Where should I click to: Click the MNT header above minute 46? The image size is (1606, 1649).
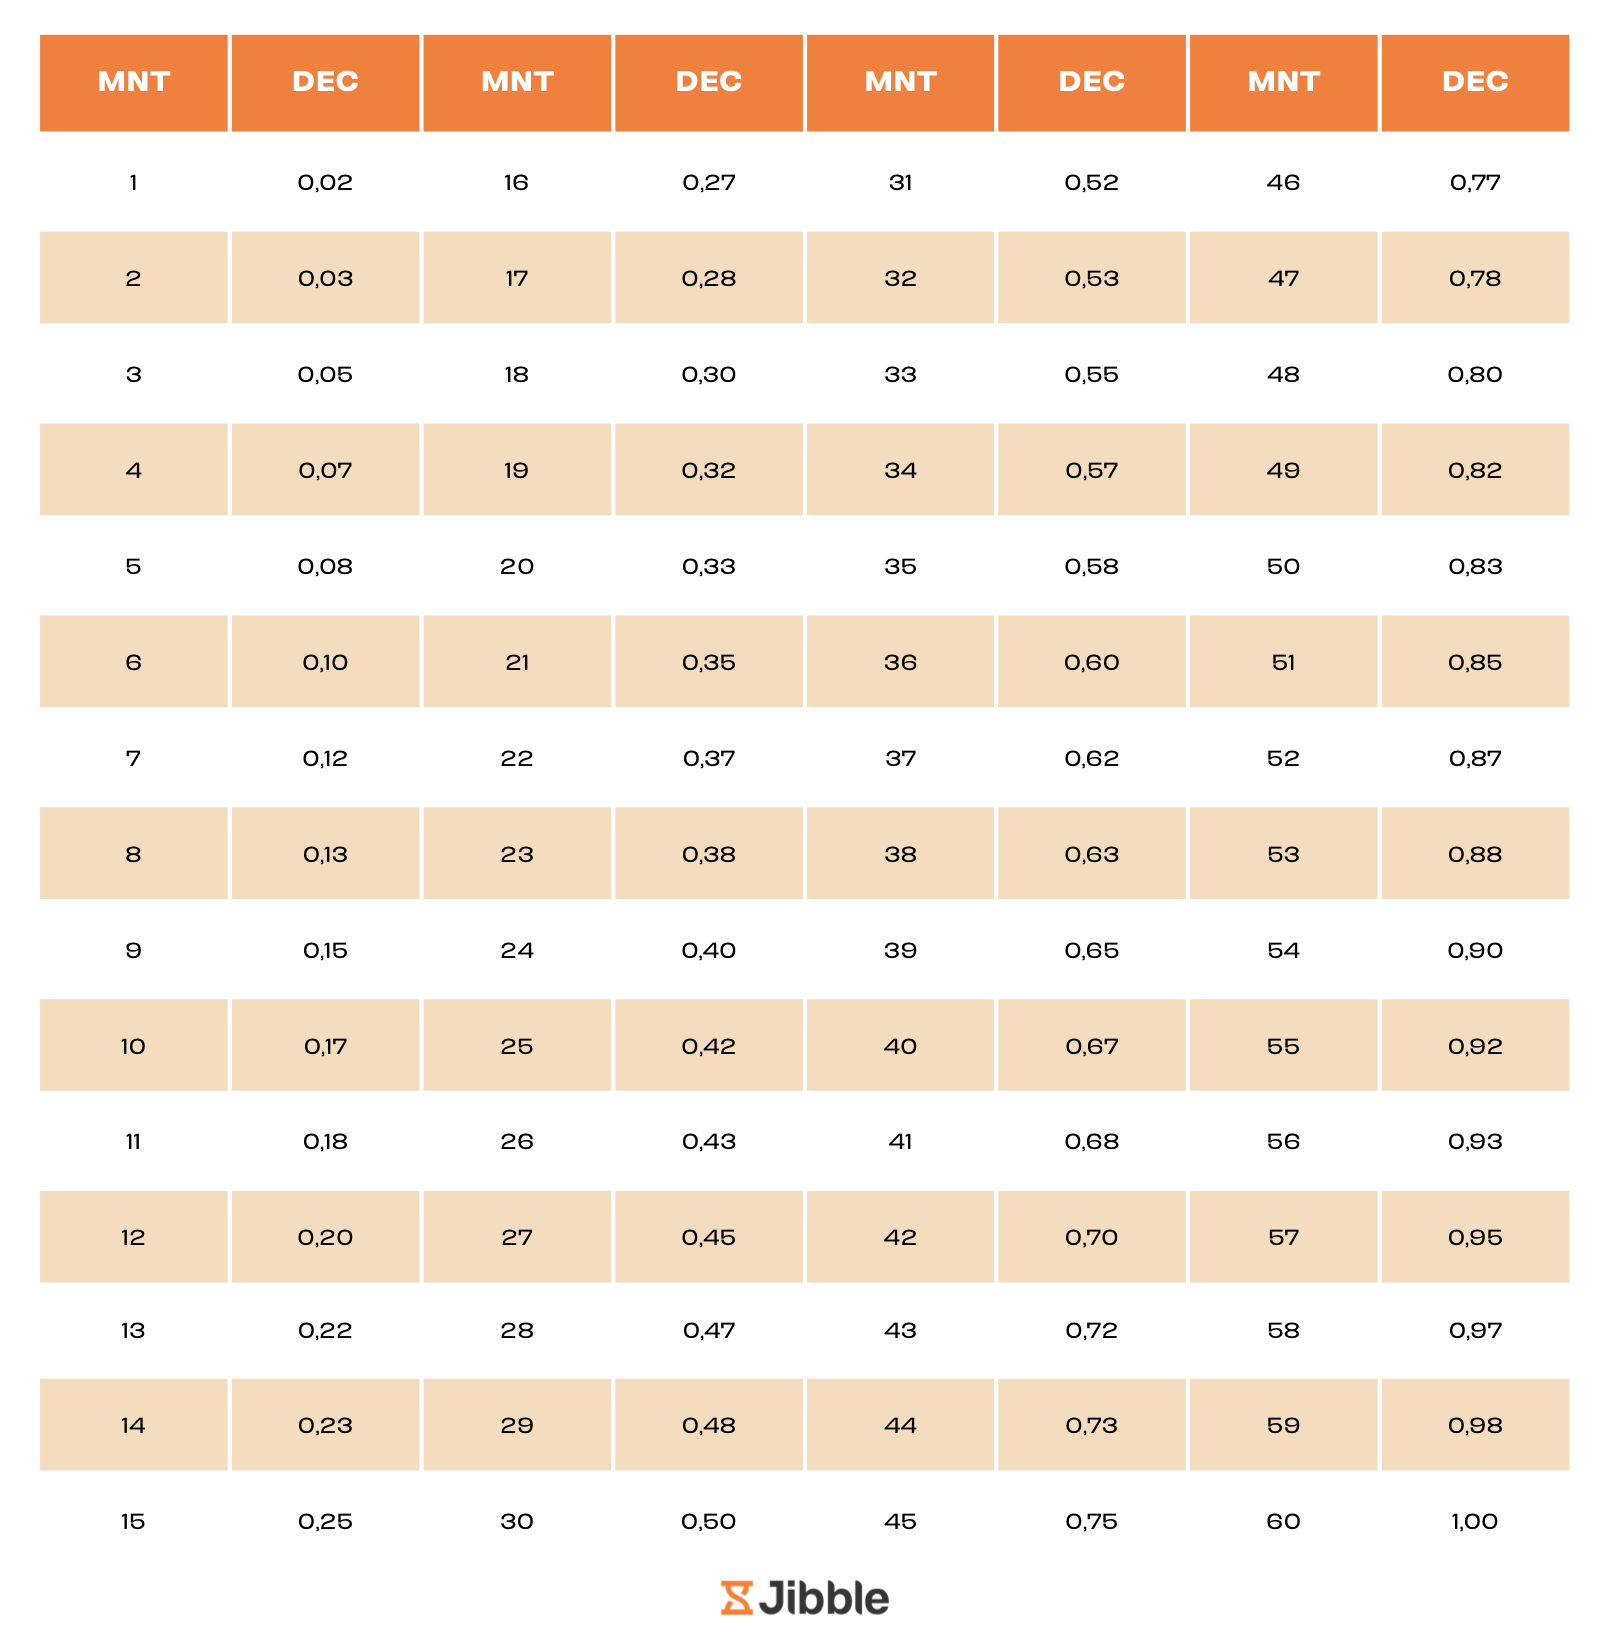pyautogui.click(x=1283, y=82)
